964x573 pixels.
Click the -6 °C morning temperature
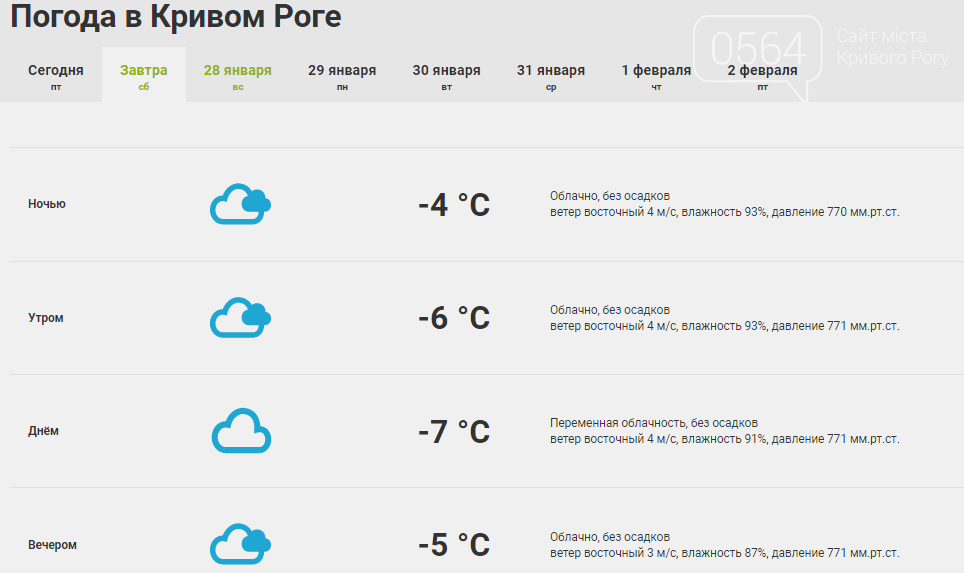(x=454, y=318)
